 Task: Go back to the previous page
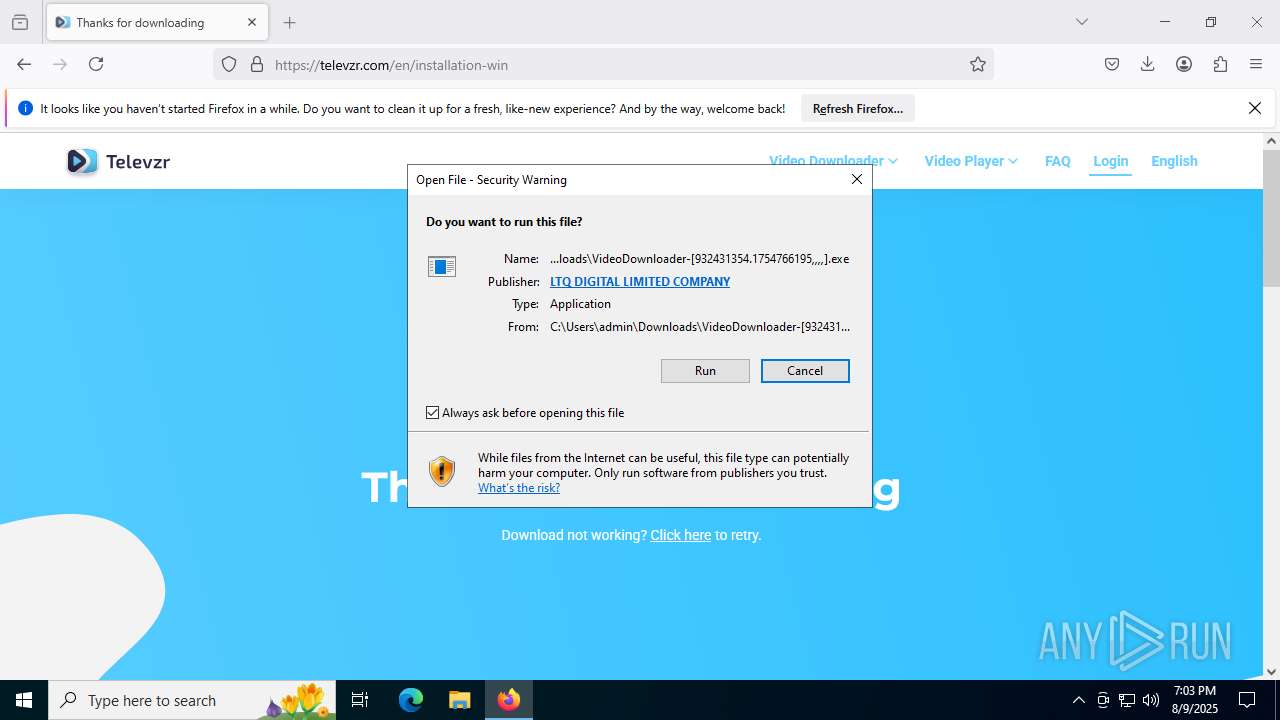24,64
